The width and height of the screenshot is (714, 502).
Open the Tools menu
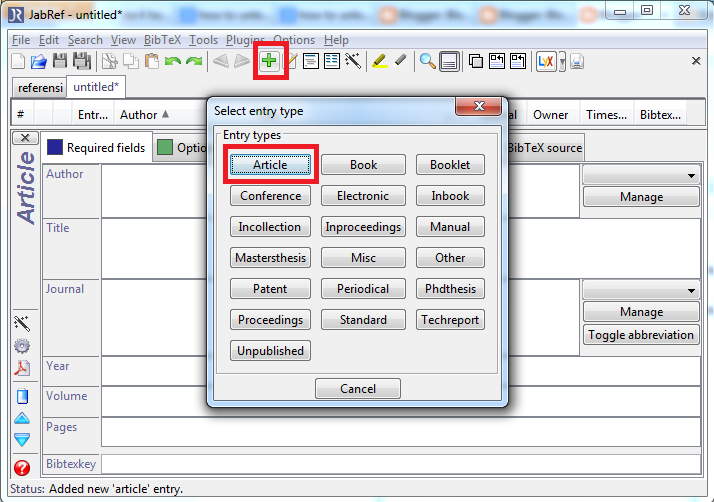click(204, 40)
